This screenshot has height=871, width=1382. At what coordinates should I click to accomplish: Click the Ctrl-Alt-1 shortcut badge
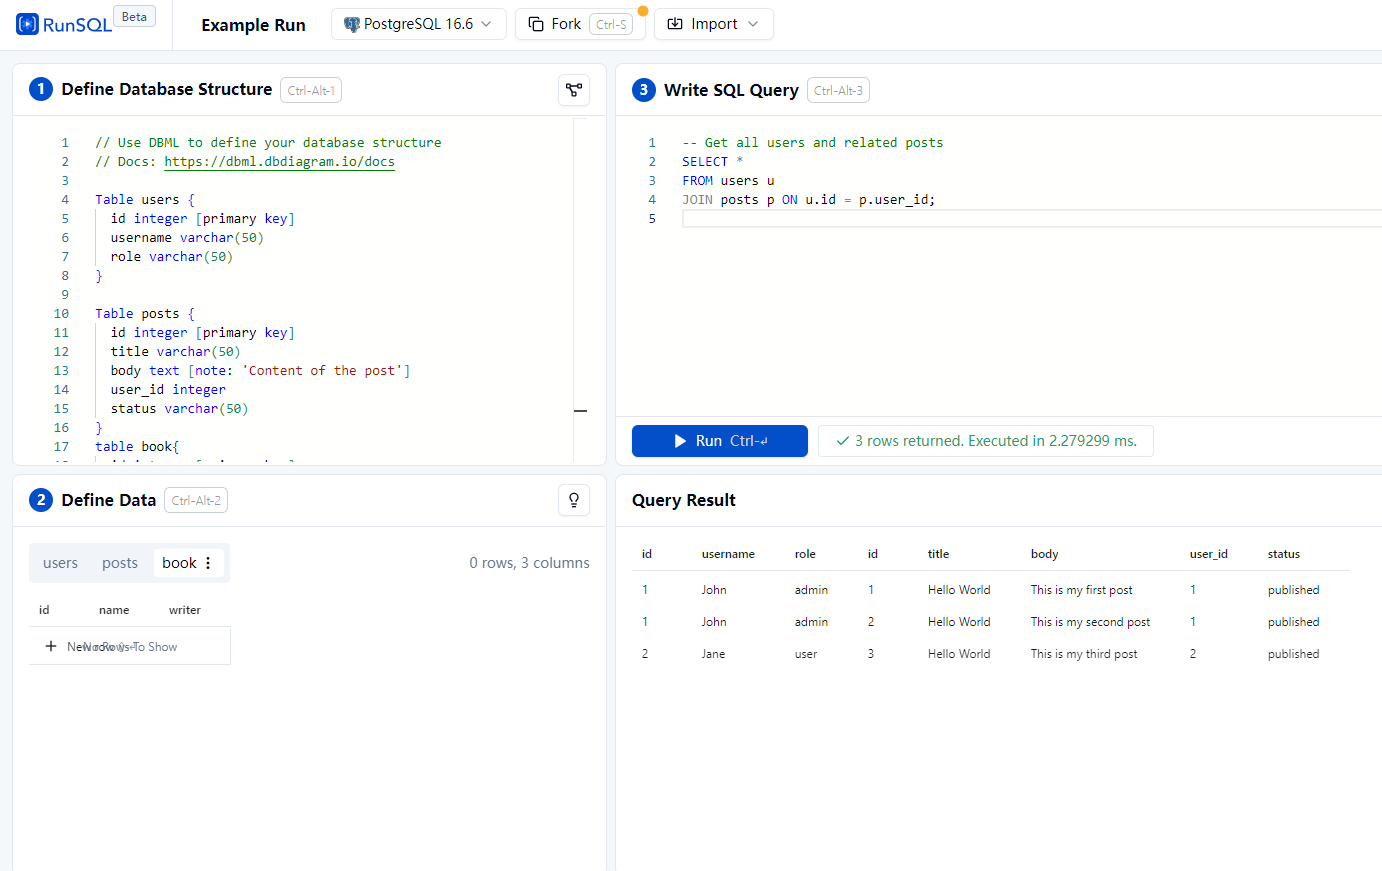(x=311, y=90)
